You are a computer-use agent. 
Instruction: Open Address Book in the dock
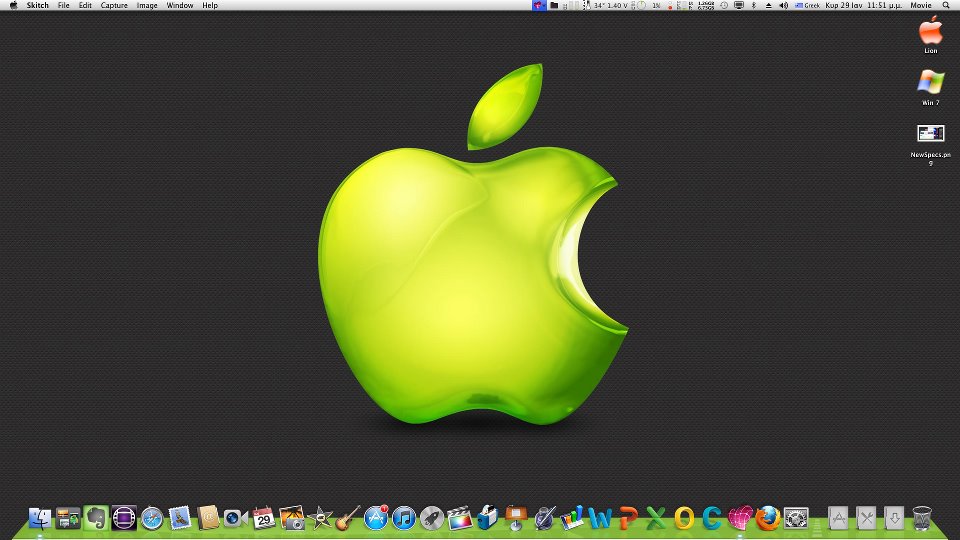pyautogui.click(x=208, y=519)
